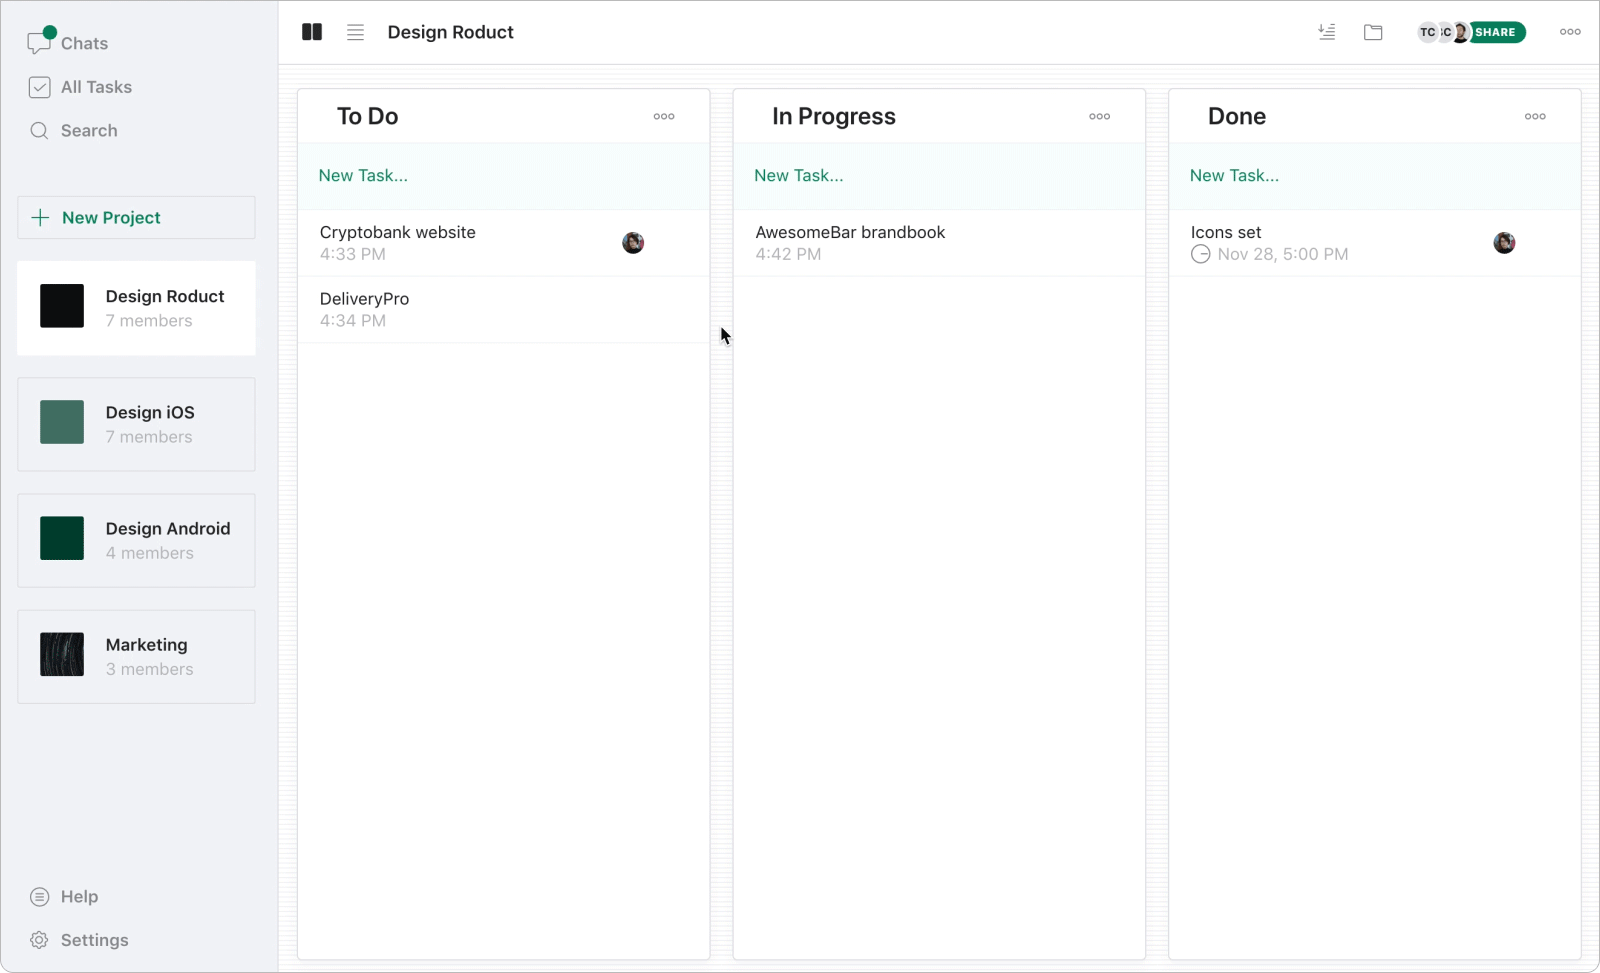The width and height of the screenshot is (1600, 973).
Task: Open the DeliveryPro task
Action: point(504,310)
